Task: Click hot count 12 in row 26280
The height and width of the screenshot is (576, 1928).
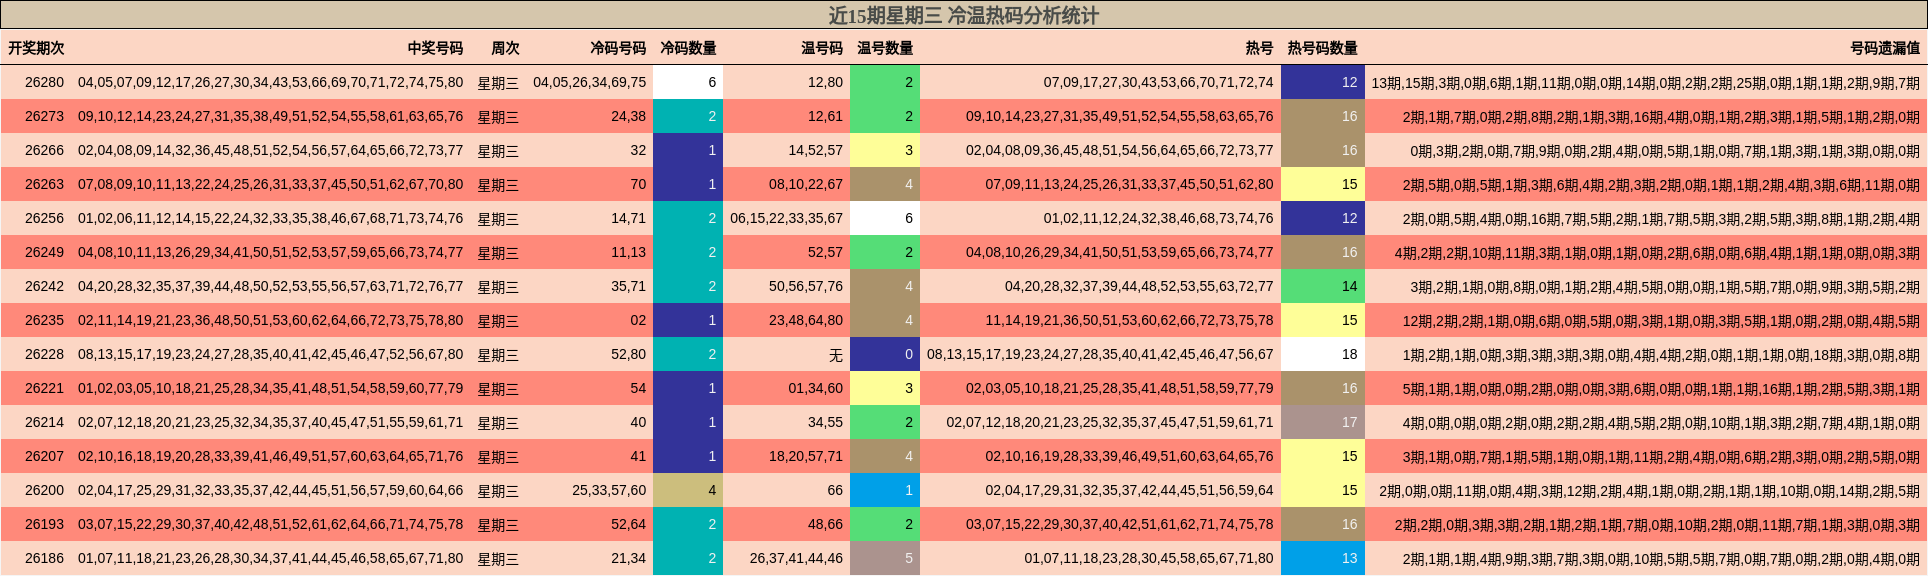Action: [x=1322, y=82]
